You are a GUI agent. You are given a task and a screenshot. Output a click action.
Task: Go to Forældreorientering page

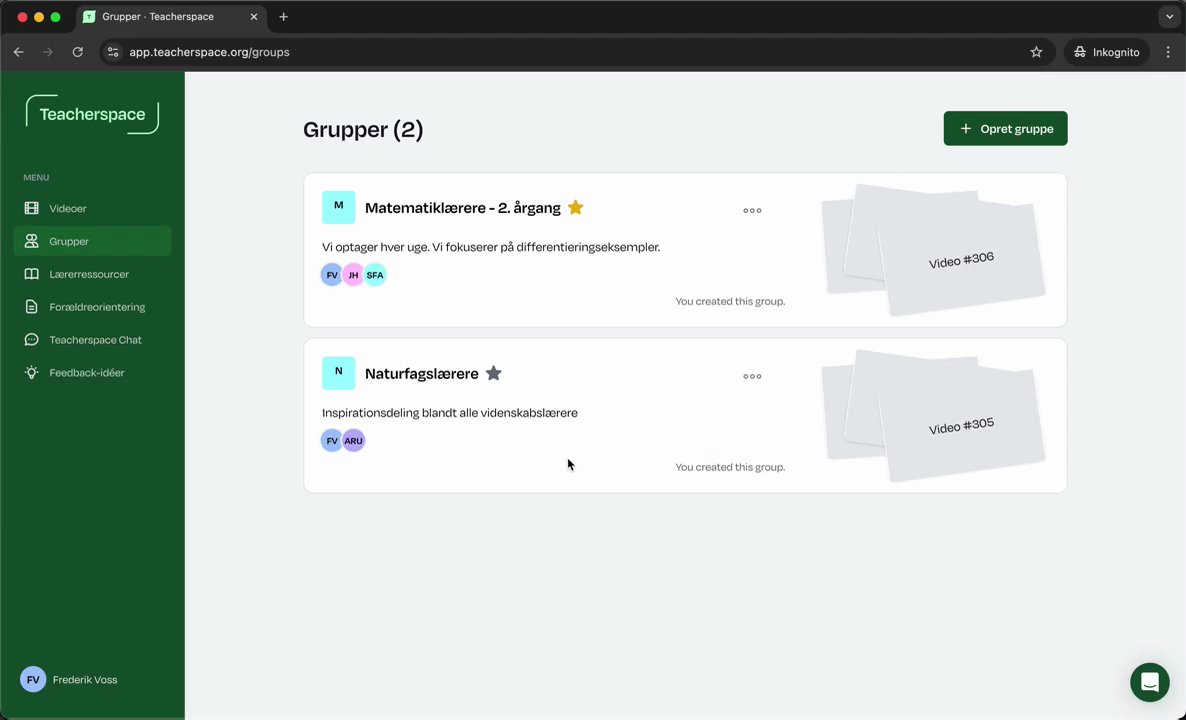[92, 307]
